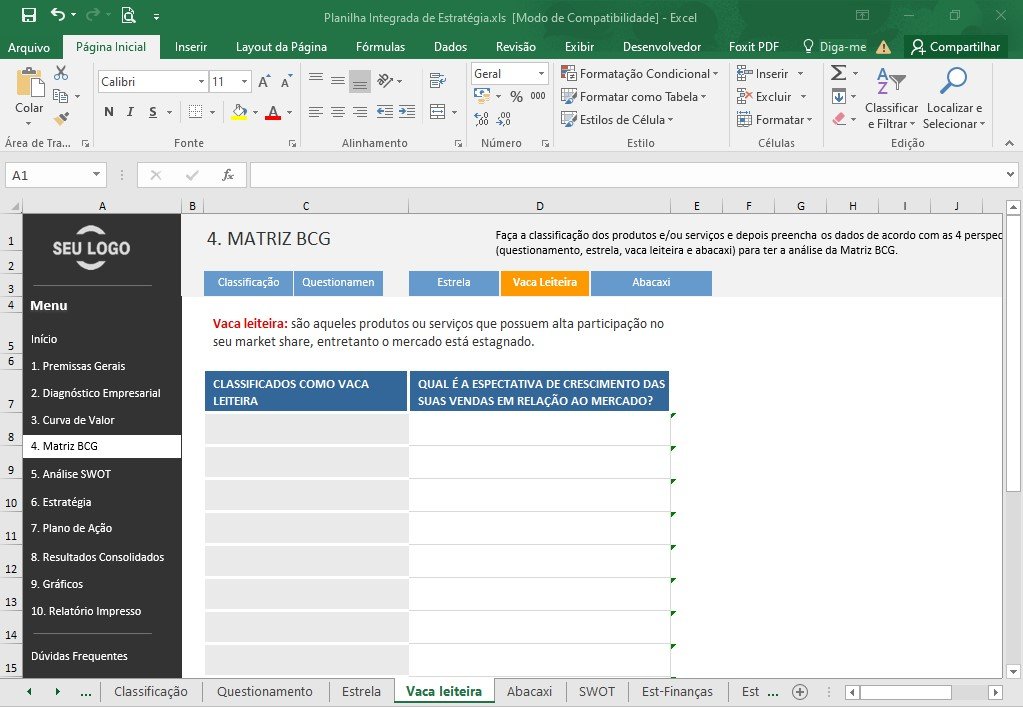The width and height of the screenshot is (1023, 707).
Task: Open the Fórmulas ribbon tab
Action: [x=380, y=47]
